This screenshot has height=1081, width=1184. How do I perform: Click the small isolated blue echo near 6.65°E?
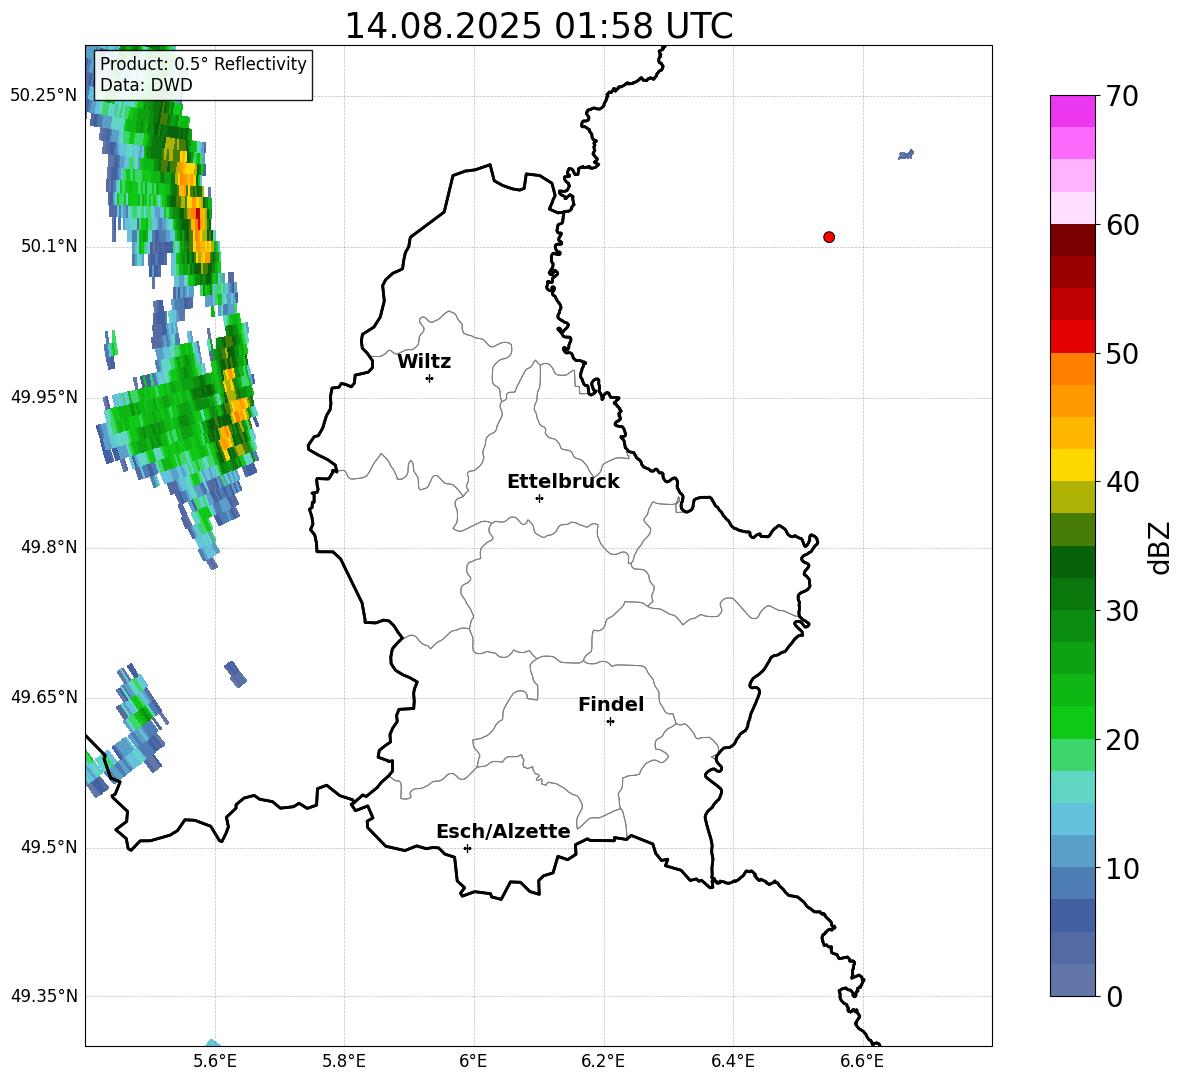pos(906,155)
